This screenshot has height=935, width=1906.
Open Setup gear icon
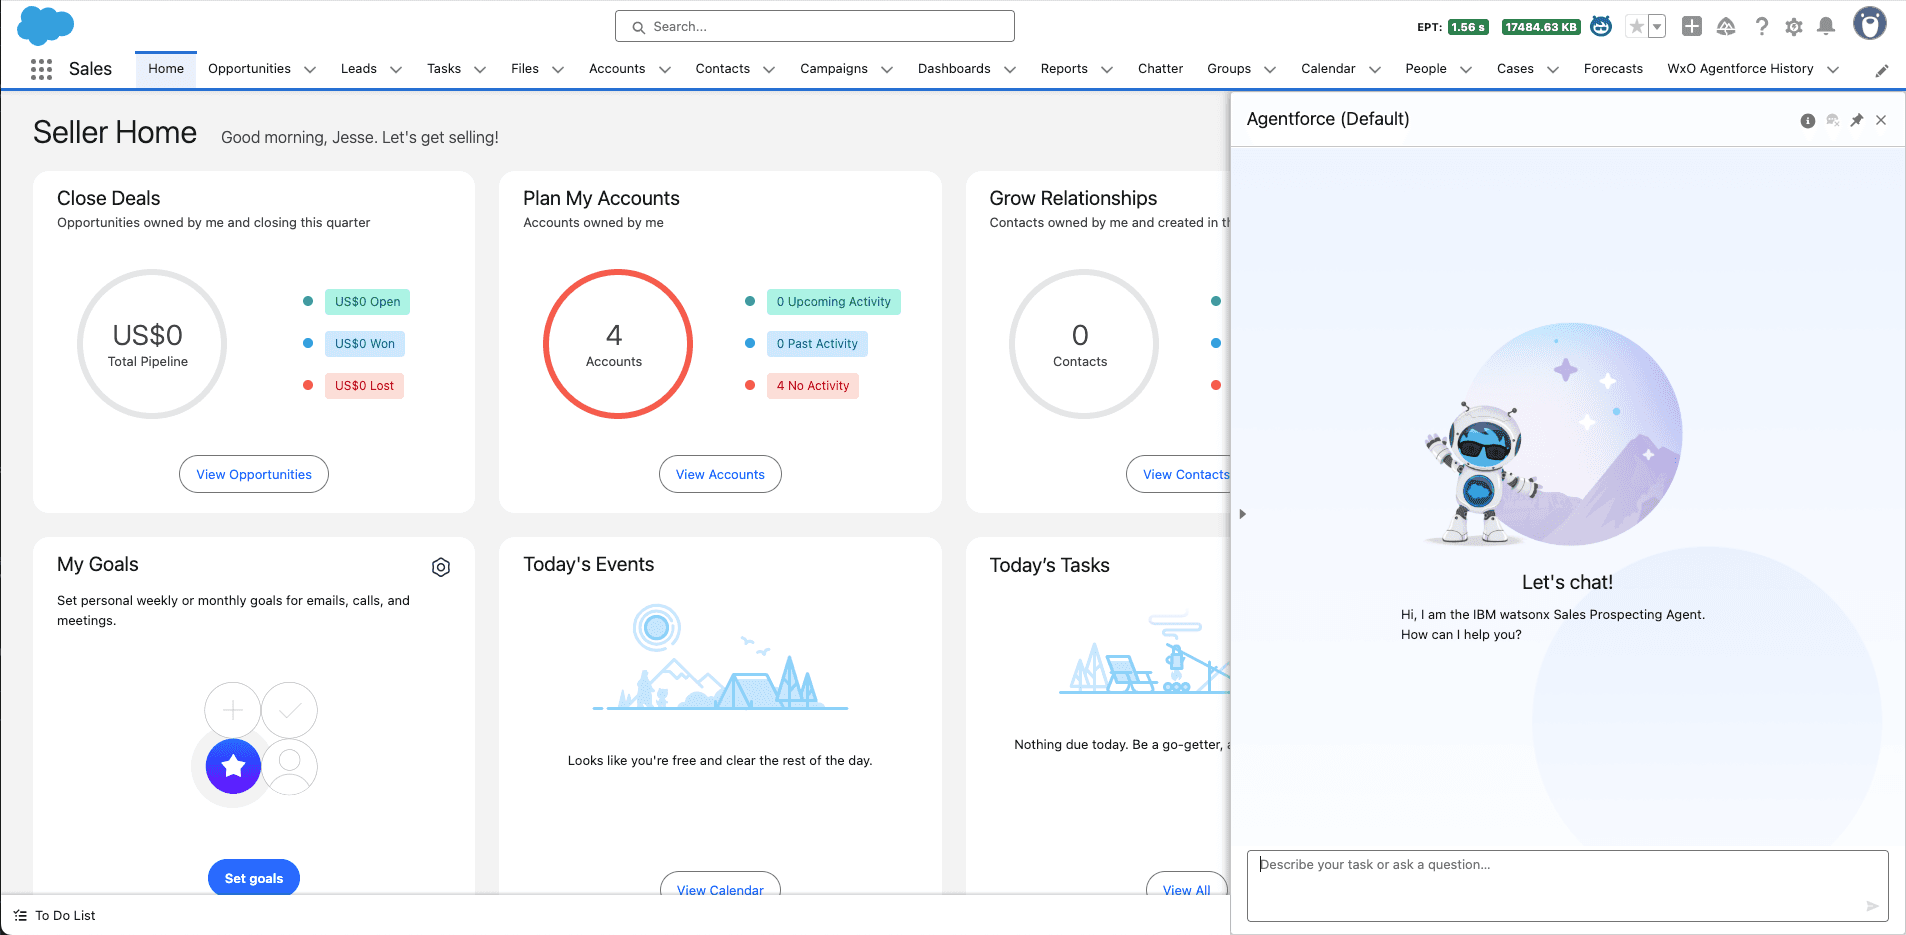click(x=1794, y=27)
